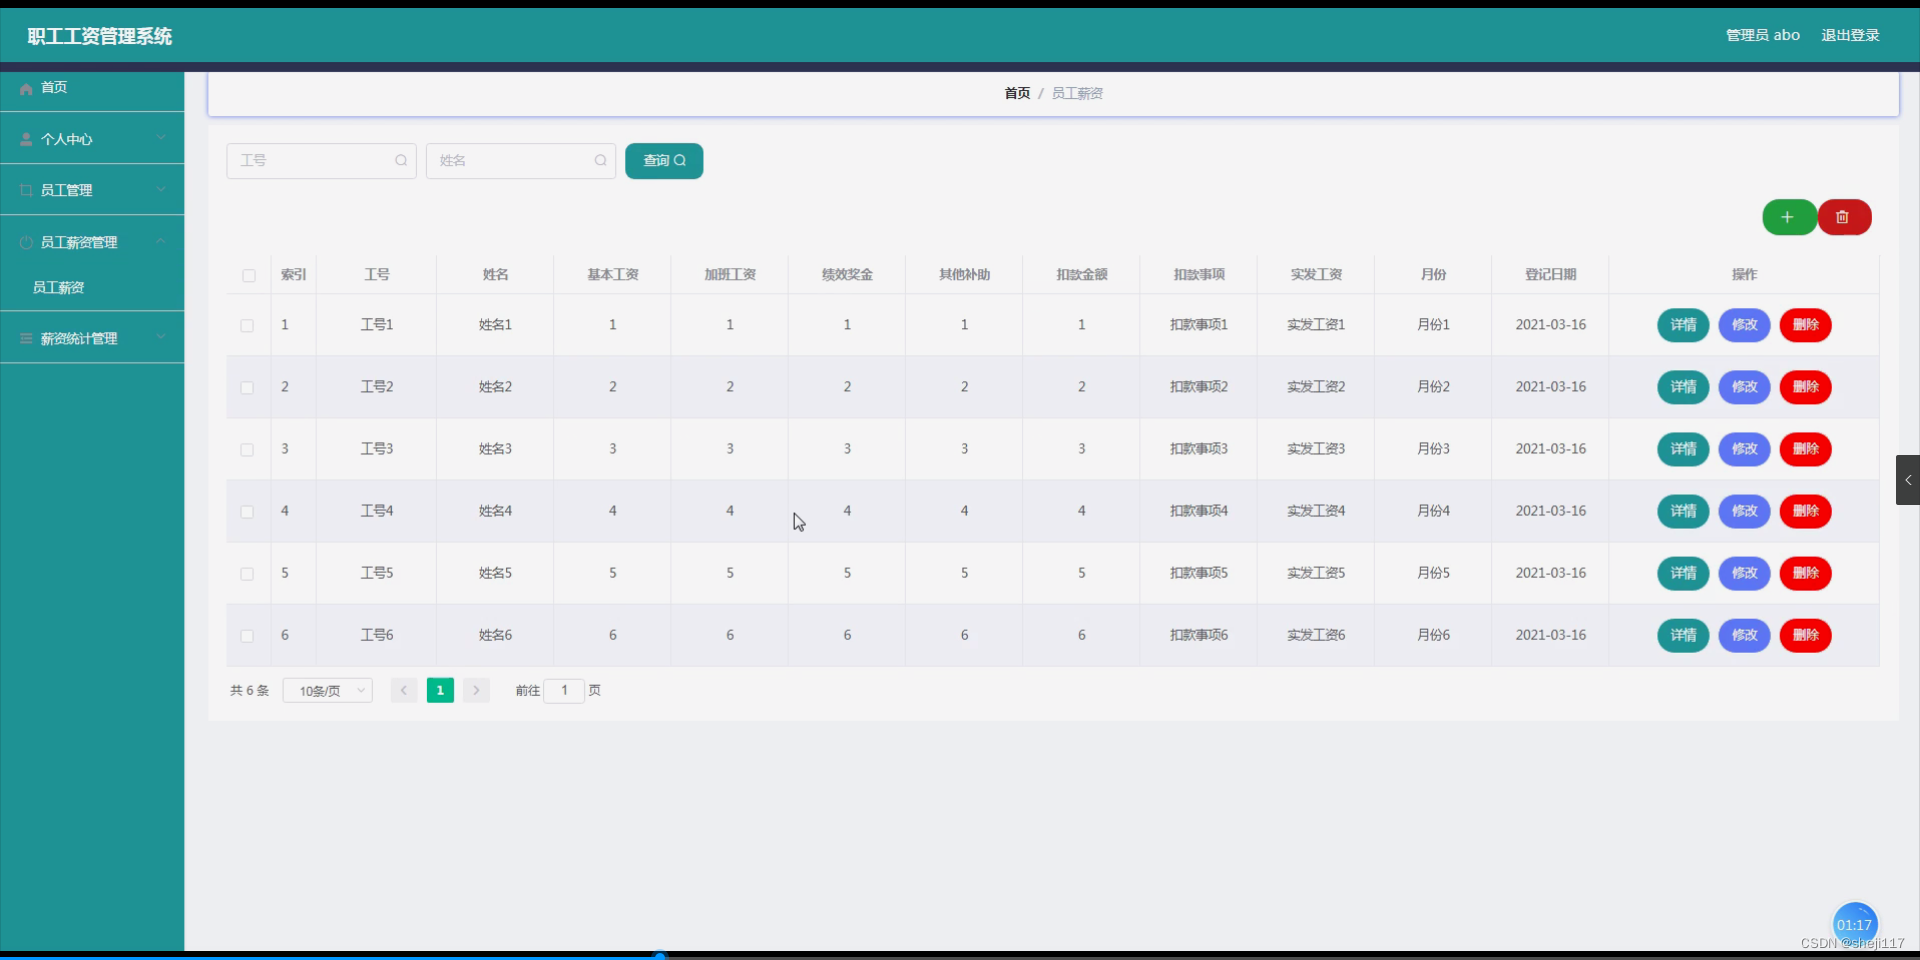Focus the 姓名 search input field
This screenshot has width=1920, height=960.
pyautogui.click(x=520, y=160)
